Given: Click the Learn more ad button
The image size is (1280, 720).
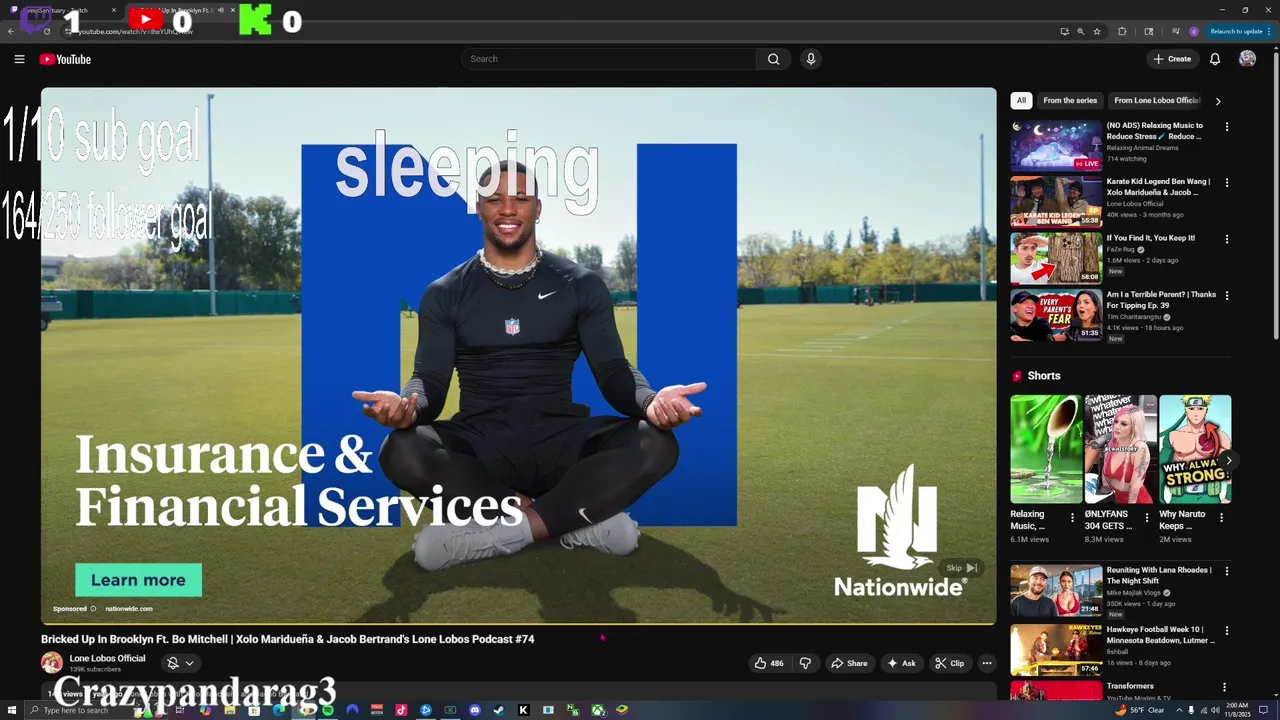Looking at the screenshot, I should click(x=138, y=580).
